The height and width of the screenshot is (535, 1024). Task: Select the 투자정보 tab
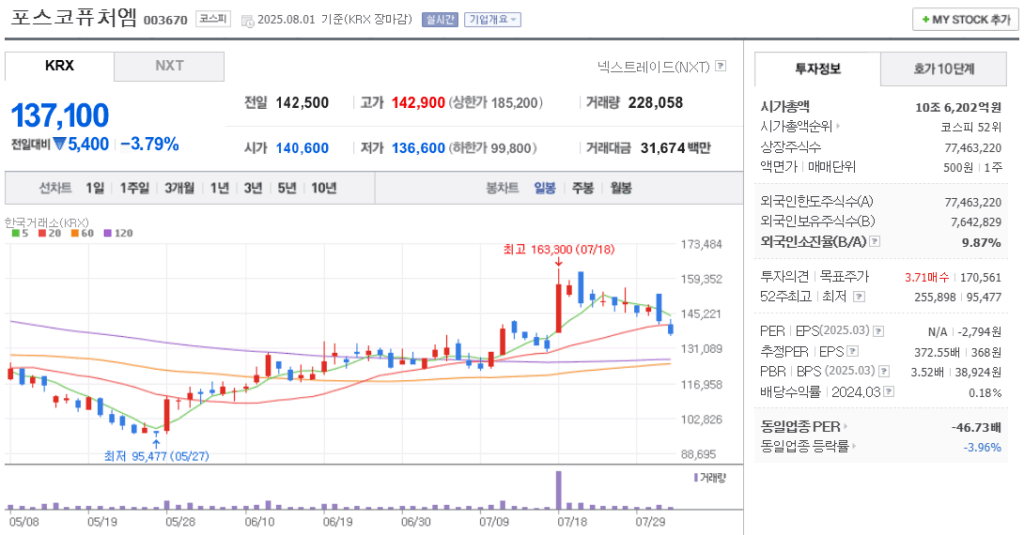818,69
